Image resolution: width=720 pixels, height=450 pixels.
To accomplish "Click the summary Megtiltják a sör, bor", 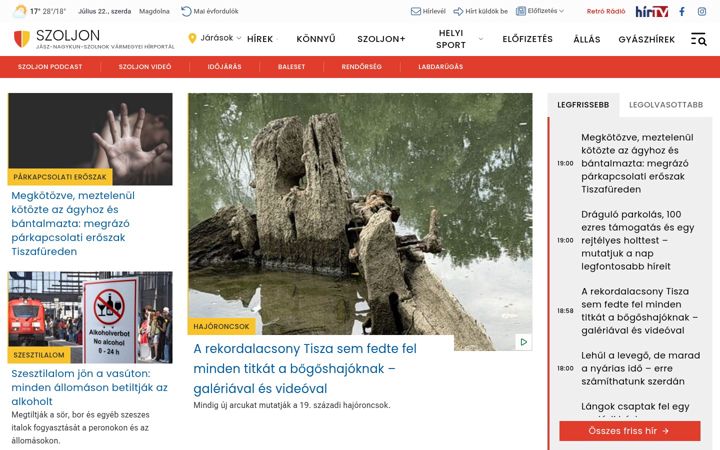I will coord(80,428).
